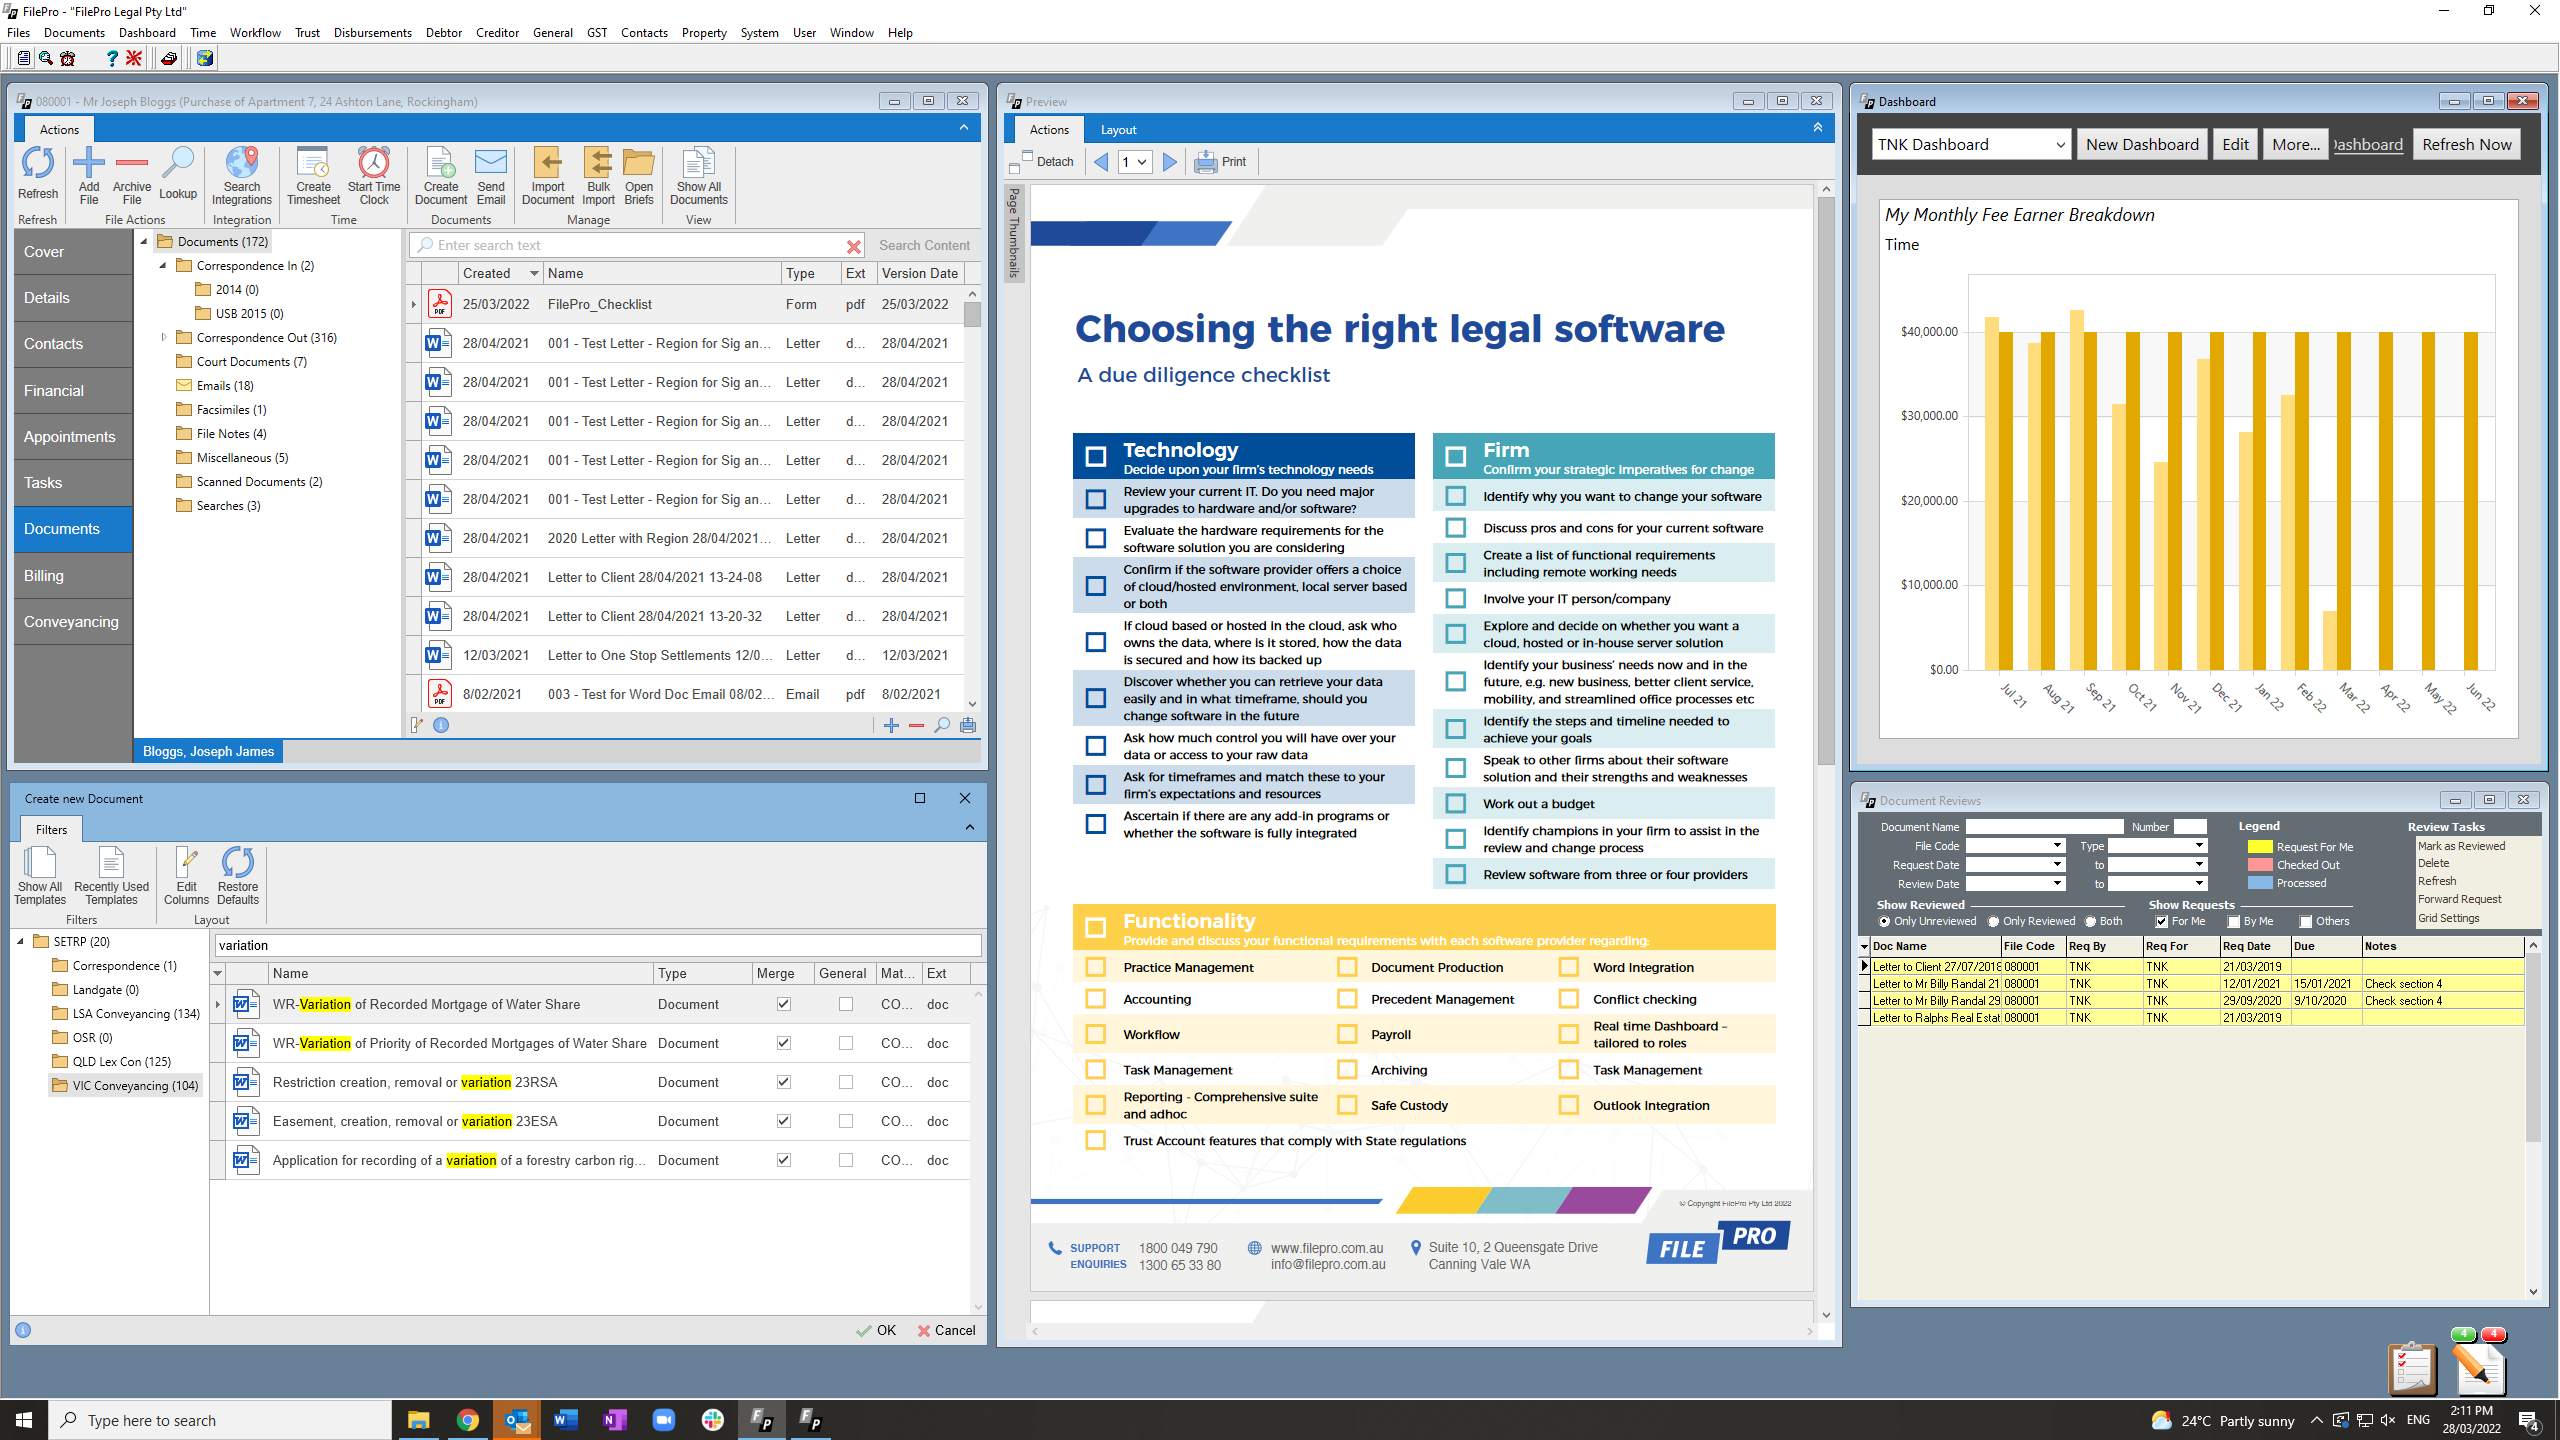Viewport: 2560px width, 1440px height.
Task: Click the Print icon in Preview
Action: tap(1206, 162)
